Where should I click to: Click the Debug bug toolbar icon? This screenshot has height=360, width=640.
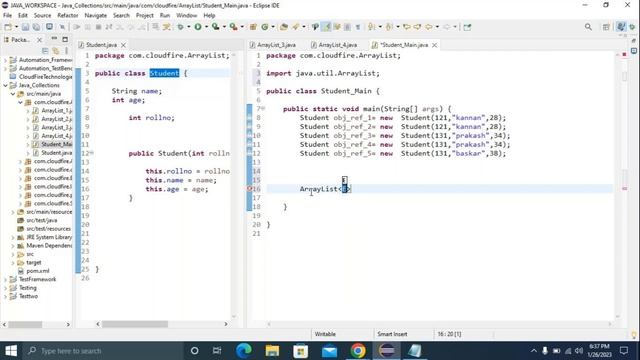(x=180, y=27)
